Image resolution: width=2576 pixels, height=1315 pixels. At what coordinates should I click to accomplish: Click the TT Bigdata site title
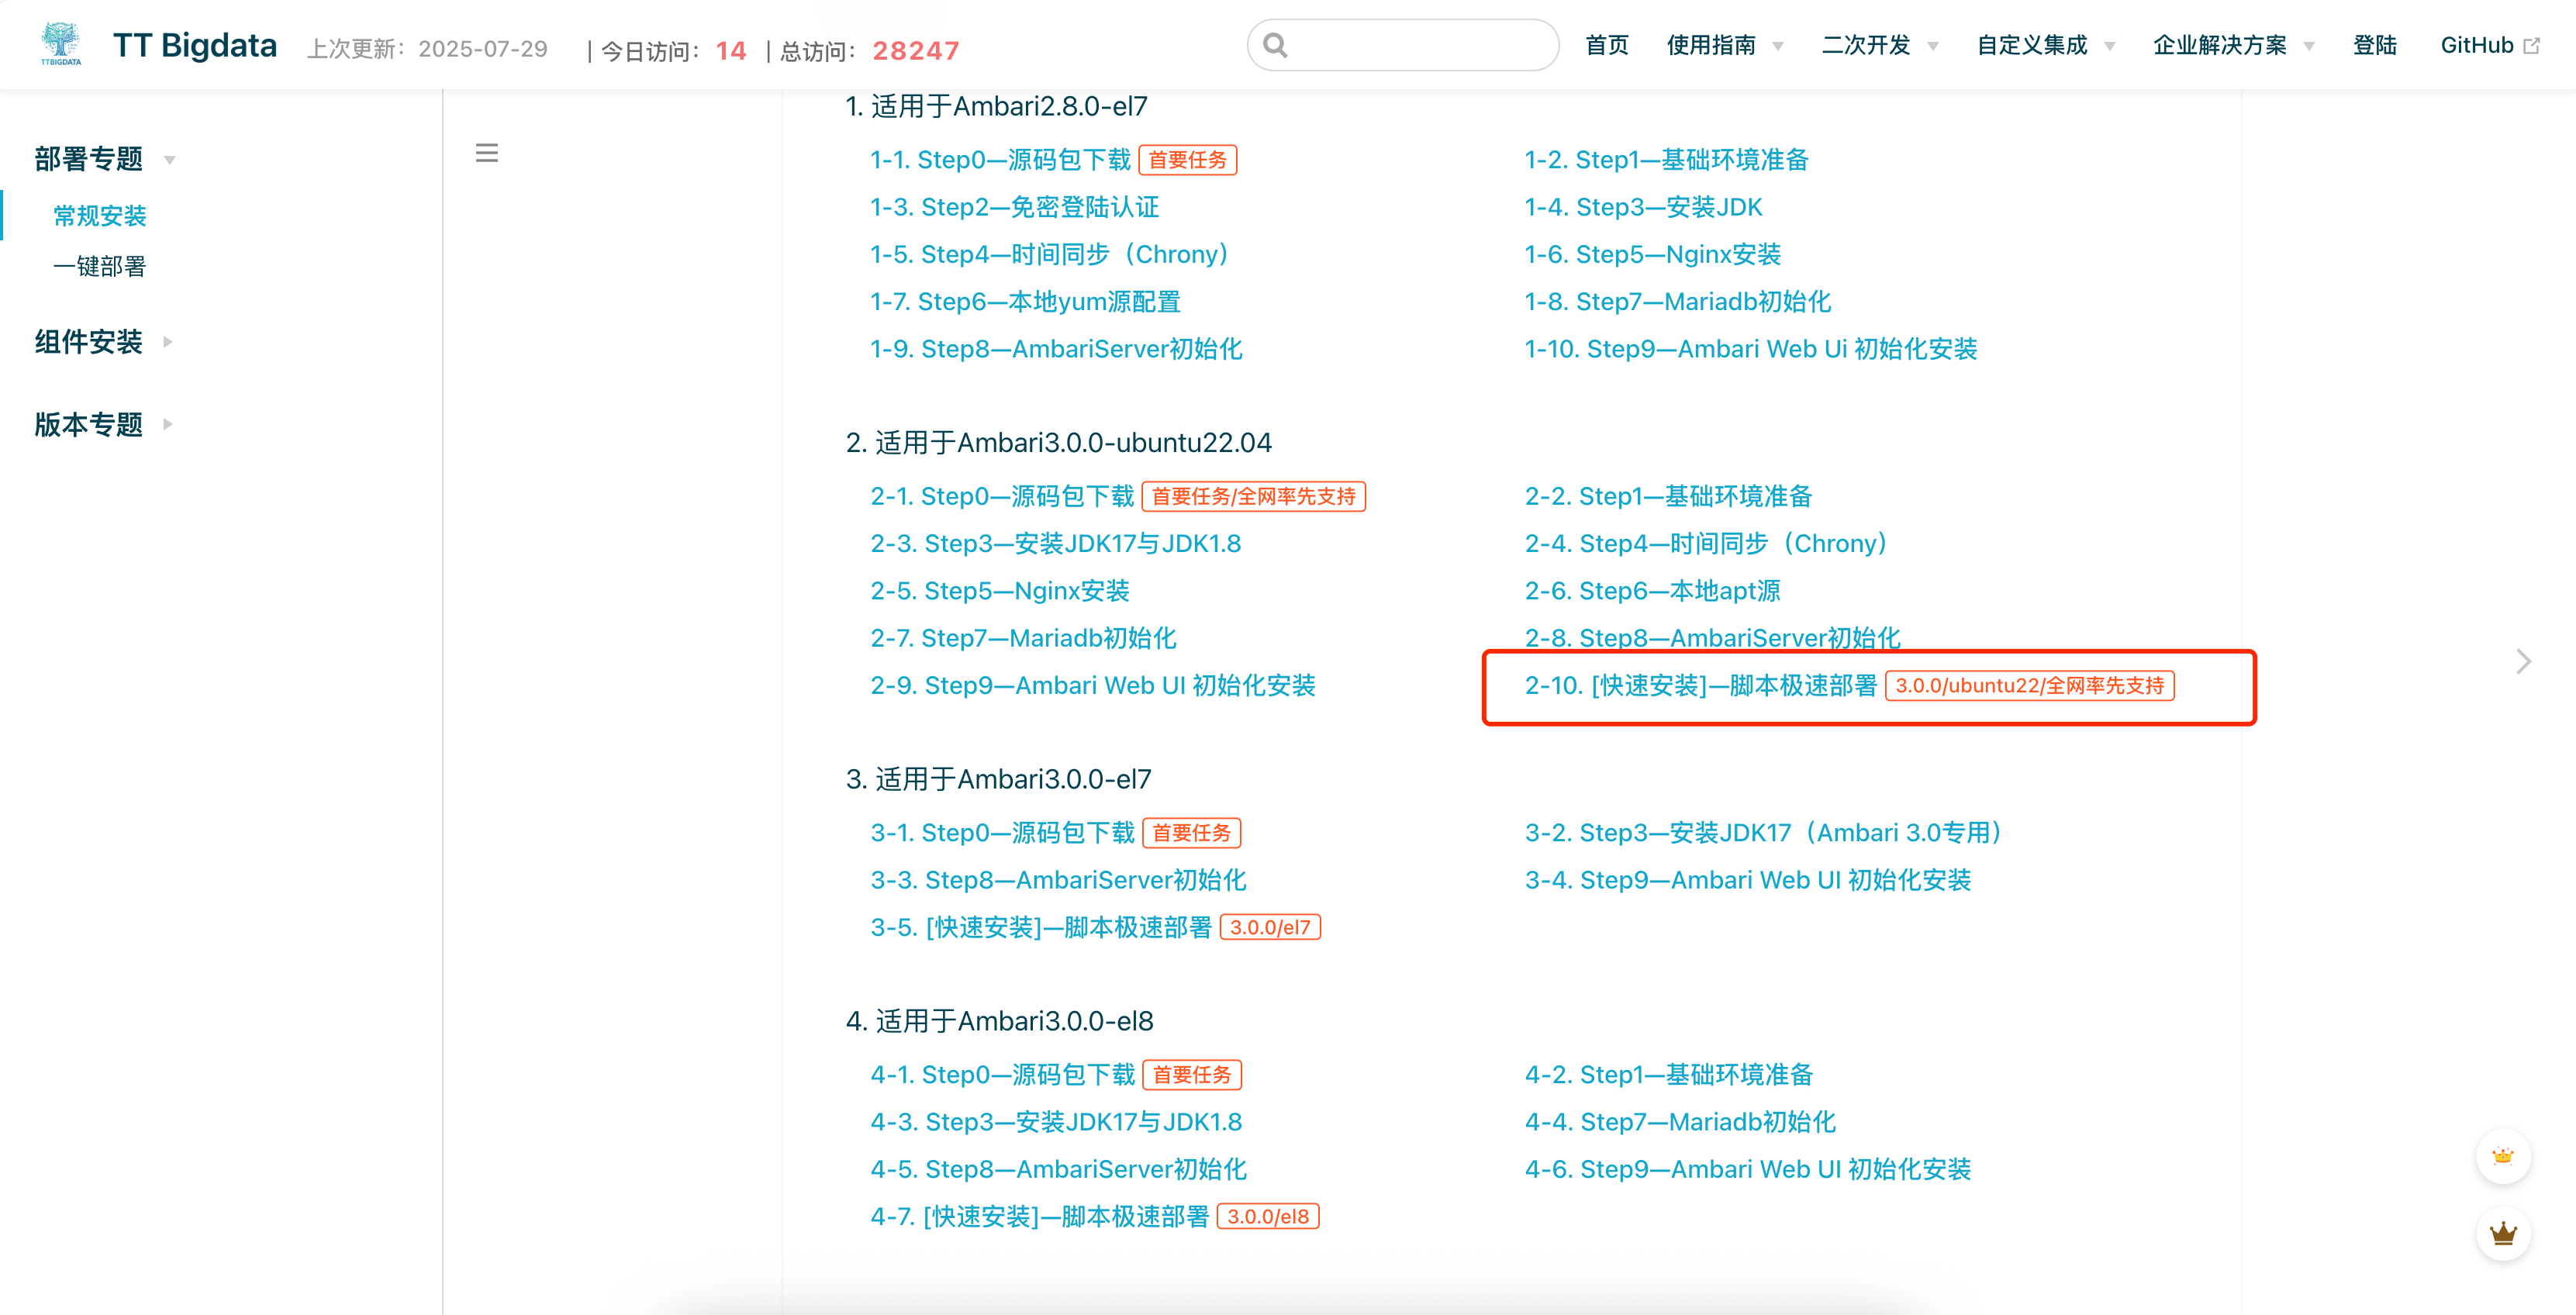pos(195,45)
